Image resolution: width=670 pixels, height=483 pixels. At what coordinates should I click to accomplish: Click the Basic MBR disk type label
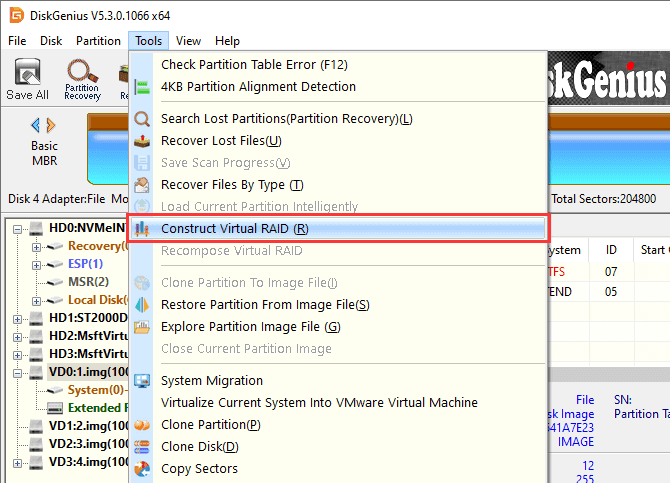[x=44, y=153]
